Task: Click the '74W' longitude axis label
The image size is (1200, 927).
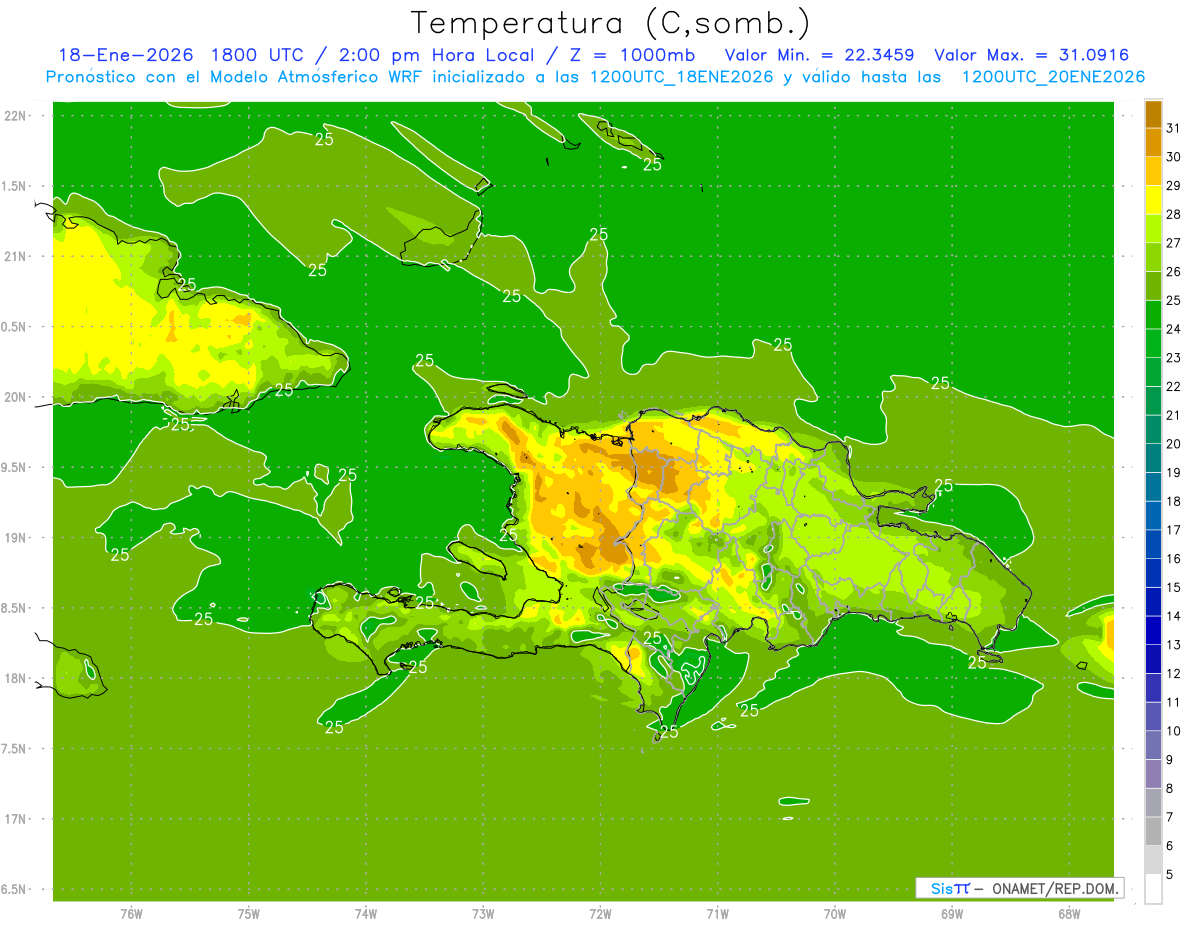Action: tap(366, 913)
